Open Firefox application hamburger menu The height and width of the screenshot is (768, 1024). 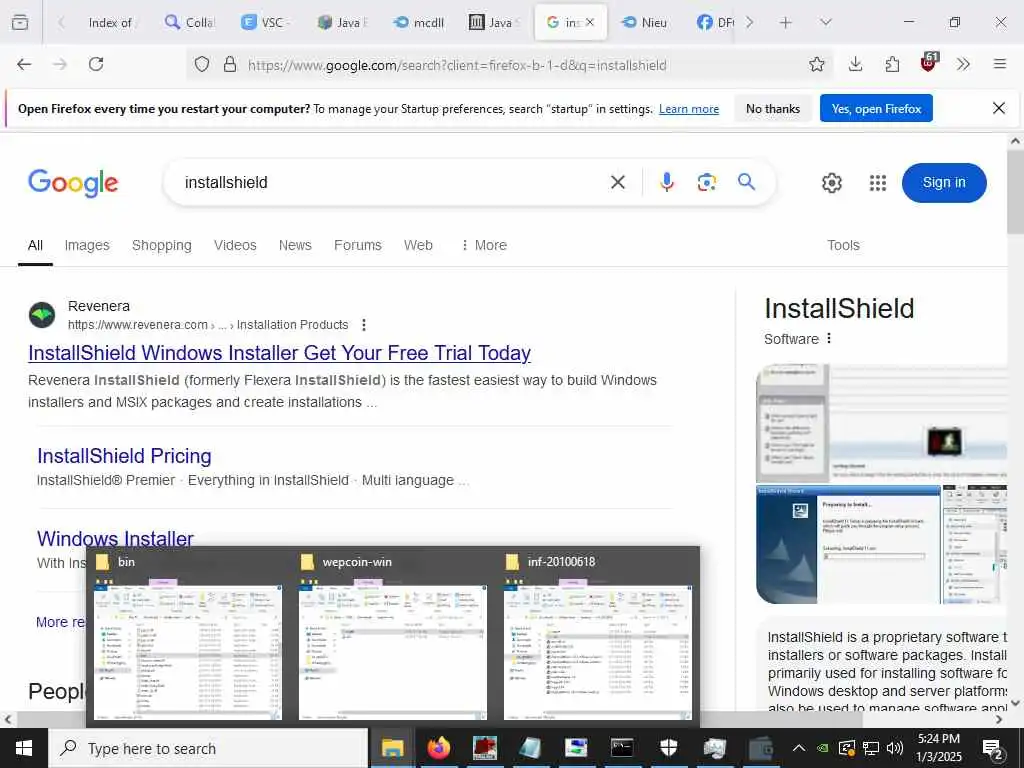[1000, 64]
